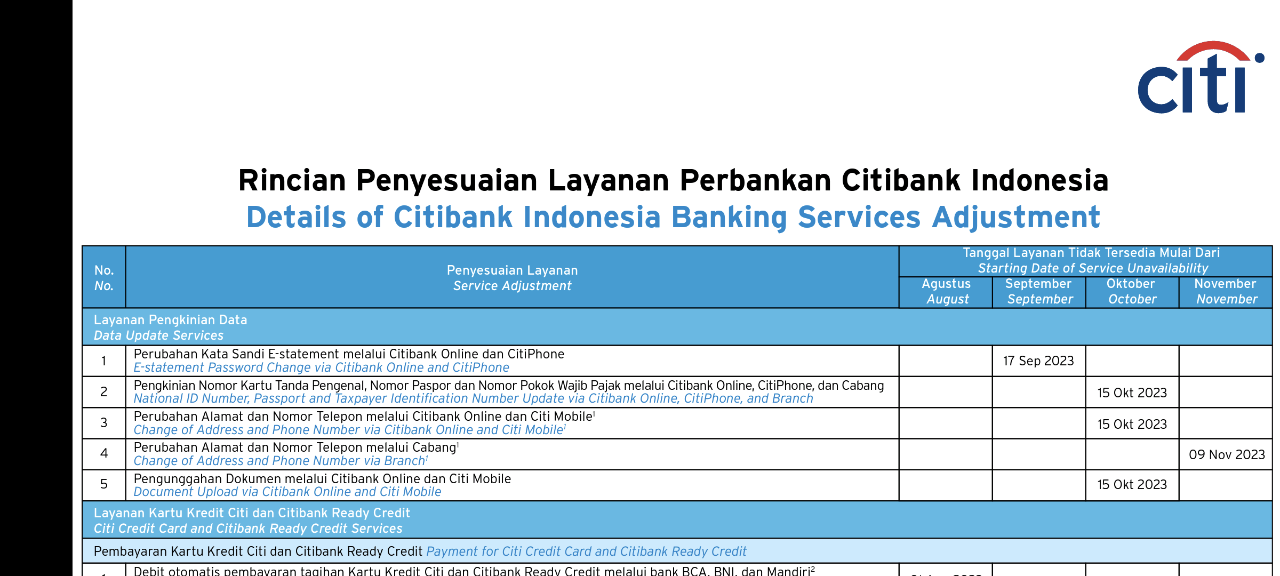Select the title 'Rincian Penyesuaian Layanan Perbankan Citibank Indonesia'
Image resolution: width=1280 pixels, height=576 pixels.
coord(673,181)
